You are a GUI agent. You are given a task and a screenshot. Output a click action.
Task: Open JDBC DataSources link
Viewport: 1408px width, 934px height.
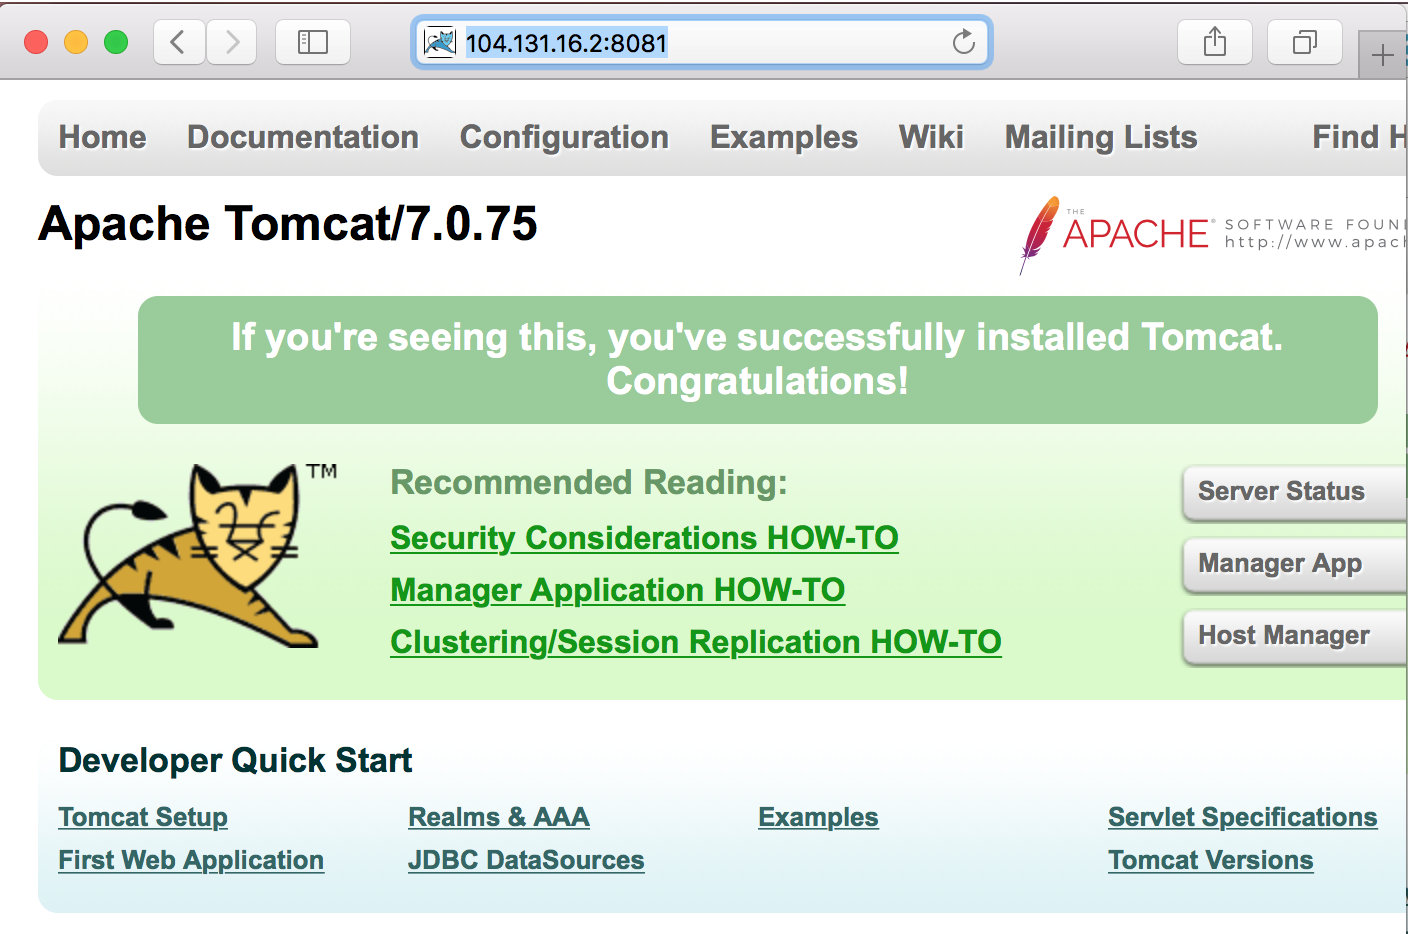[x=526, y=860]
